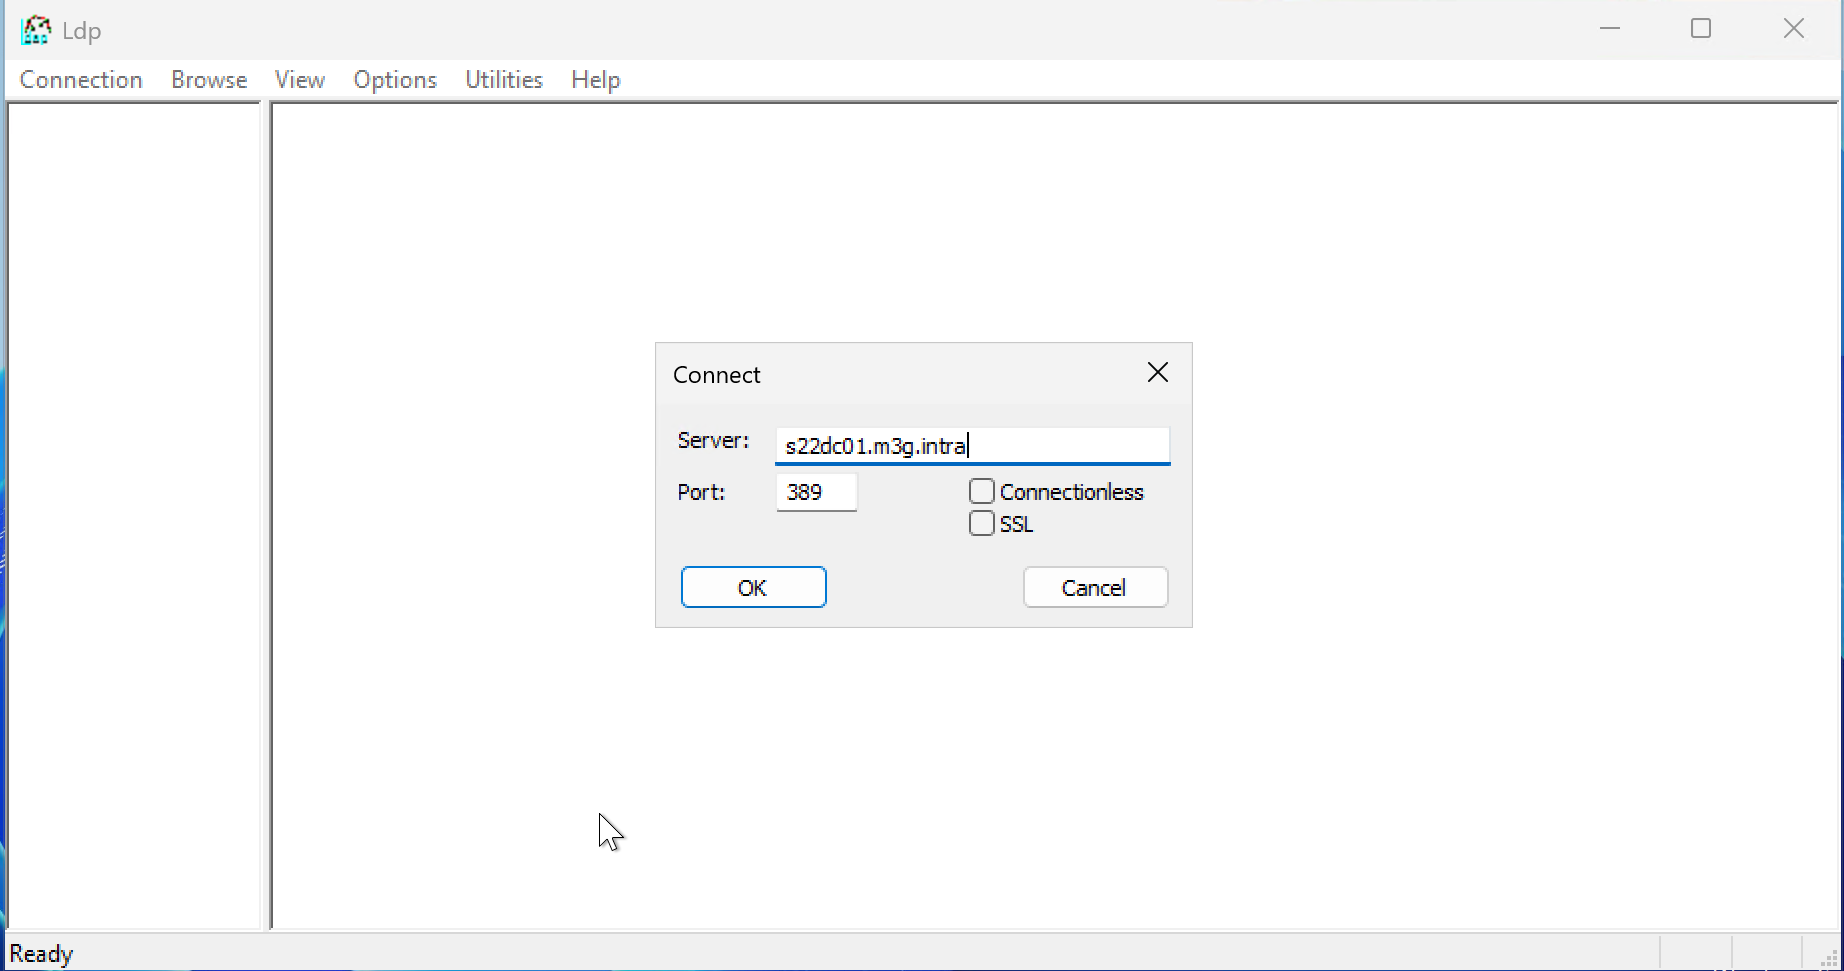Close the Connect dialog with the X

(x=1157, y=373)
